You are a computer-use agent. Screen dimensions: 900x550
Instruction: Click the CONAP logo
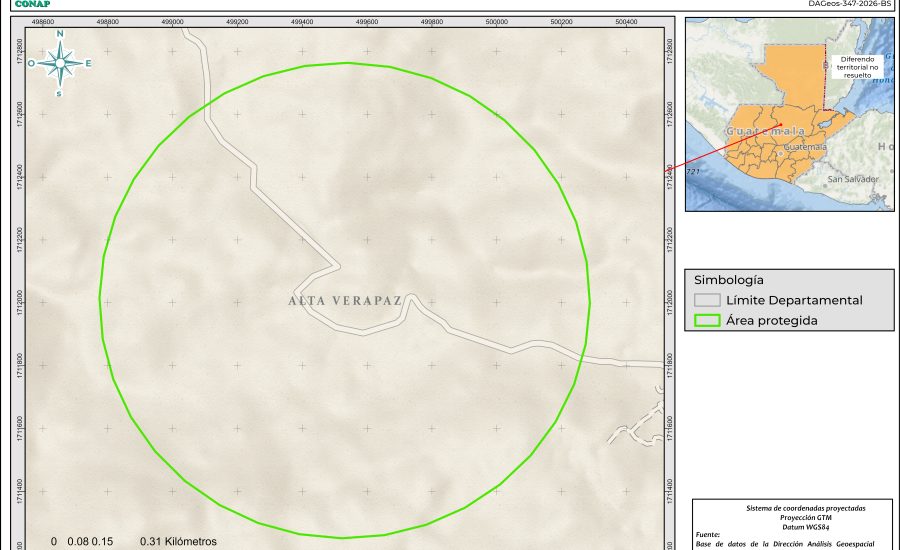tap(32, 4)
